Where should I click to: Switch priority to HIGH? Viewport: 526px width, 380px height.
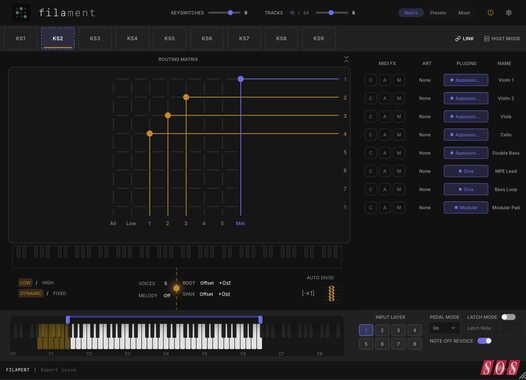coord(48,283)
